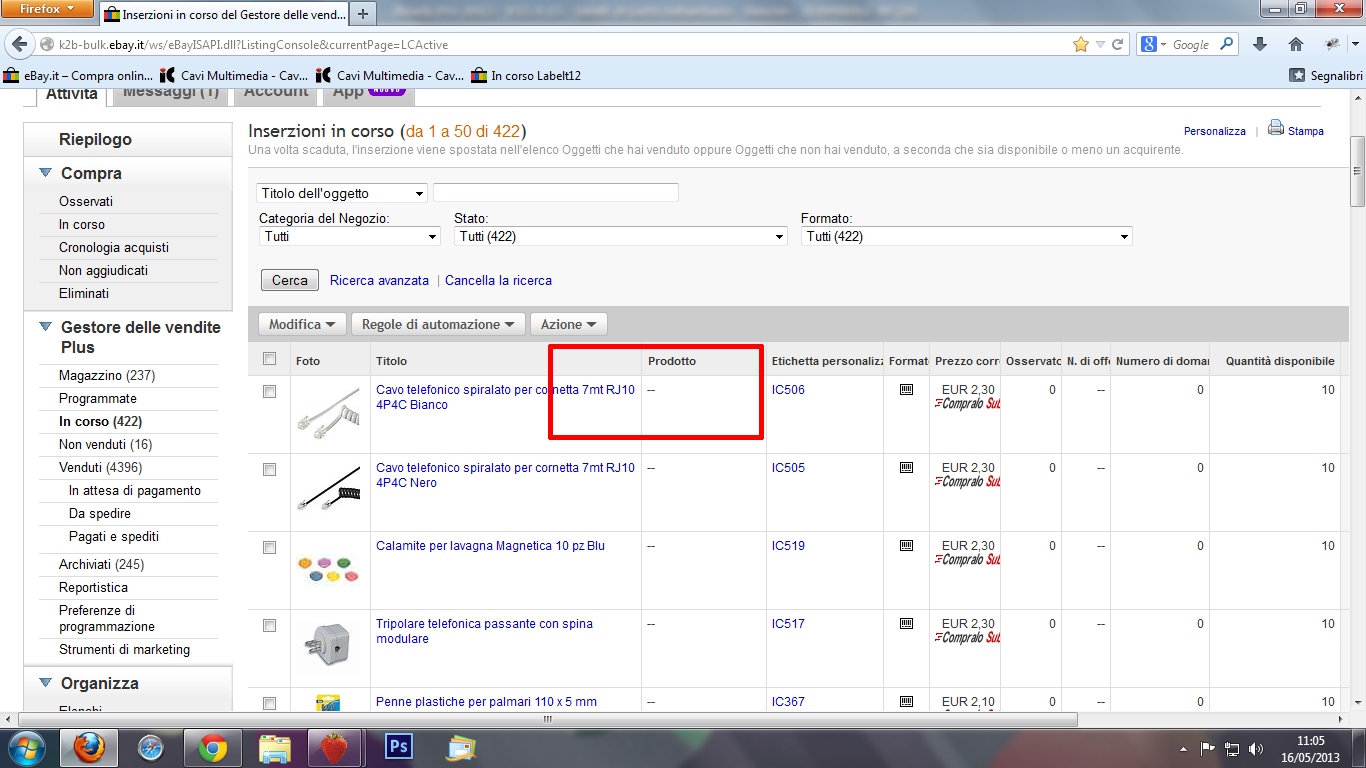1366x768 pixels.
Task: Open Firefox from the taskbar
Action: coord(89,748)
